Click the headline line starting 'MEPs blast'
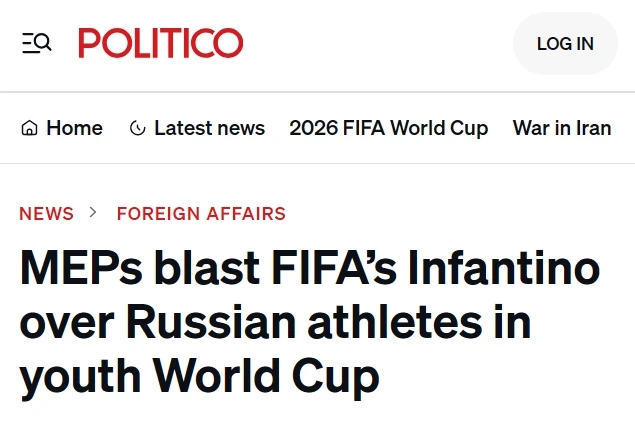The height and width of the screenshot is (426, 635). point(310,268)
